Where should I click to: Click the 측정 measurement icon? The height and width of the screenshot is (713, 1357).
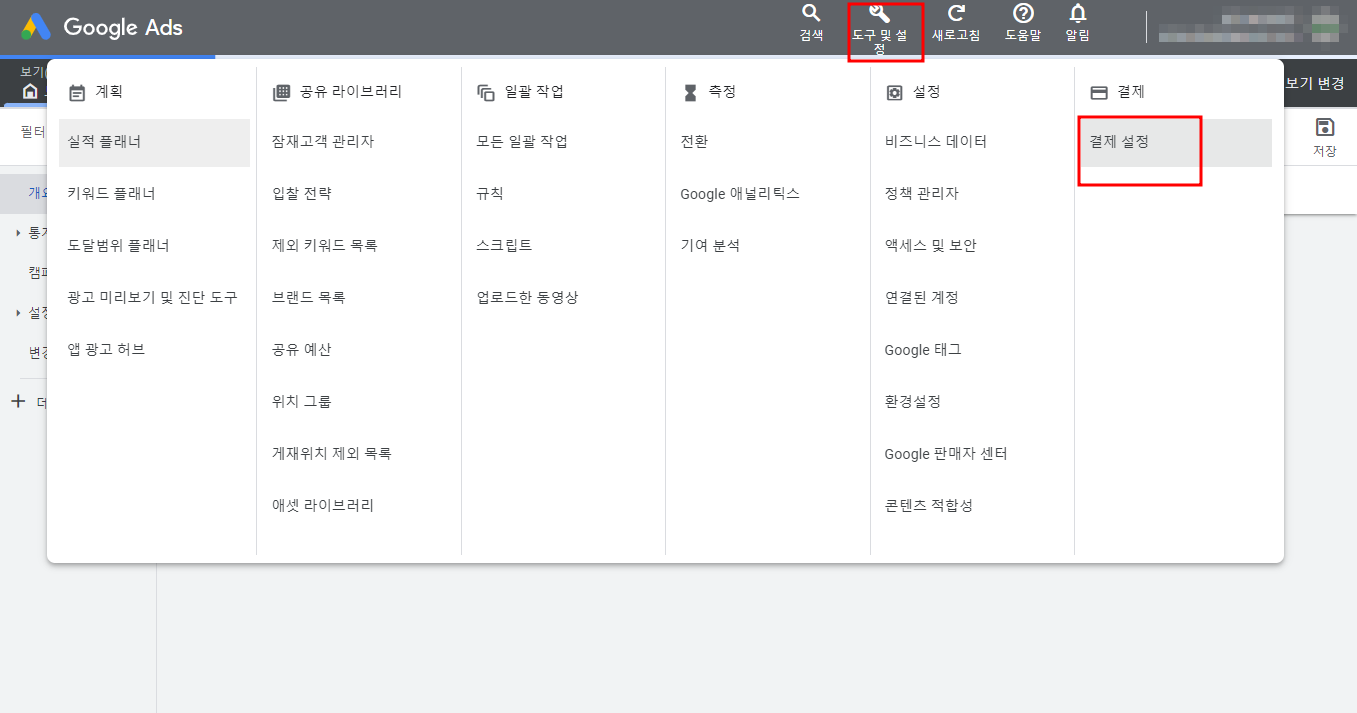[x=691, y=91]
